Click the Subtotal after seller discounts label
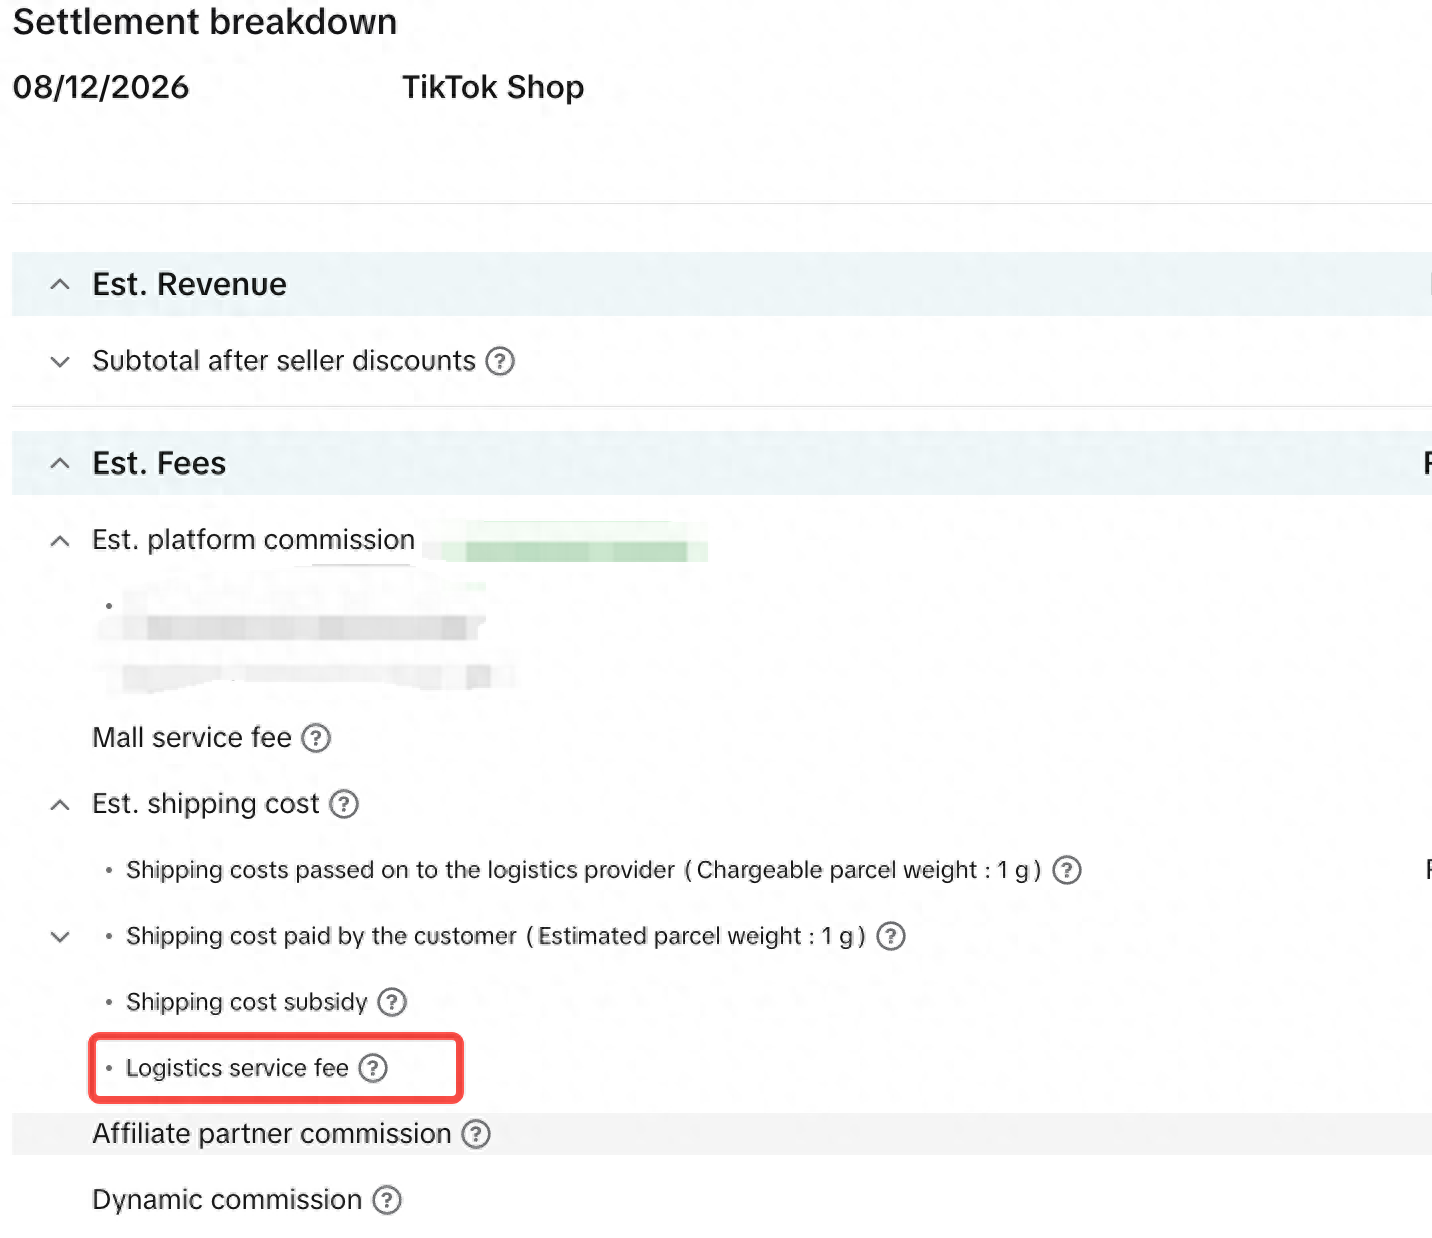Screen dimensions: 1432x1238 pyautogui.click(x=284, y=361)
